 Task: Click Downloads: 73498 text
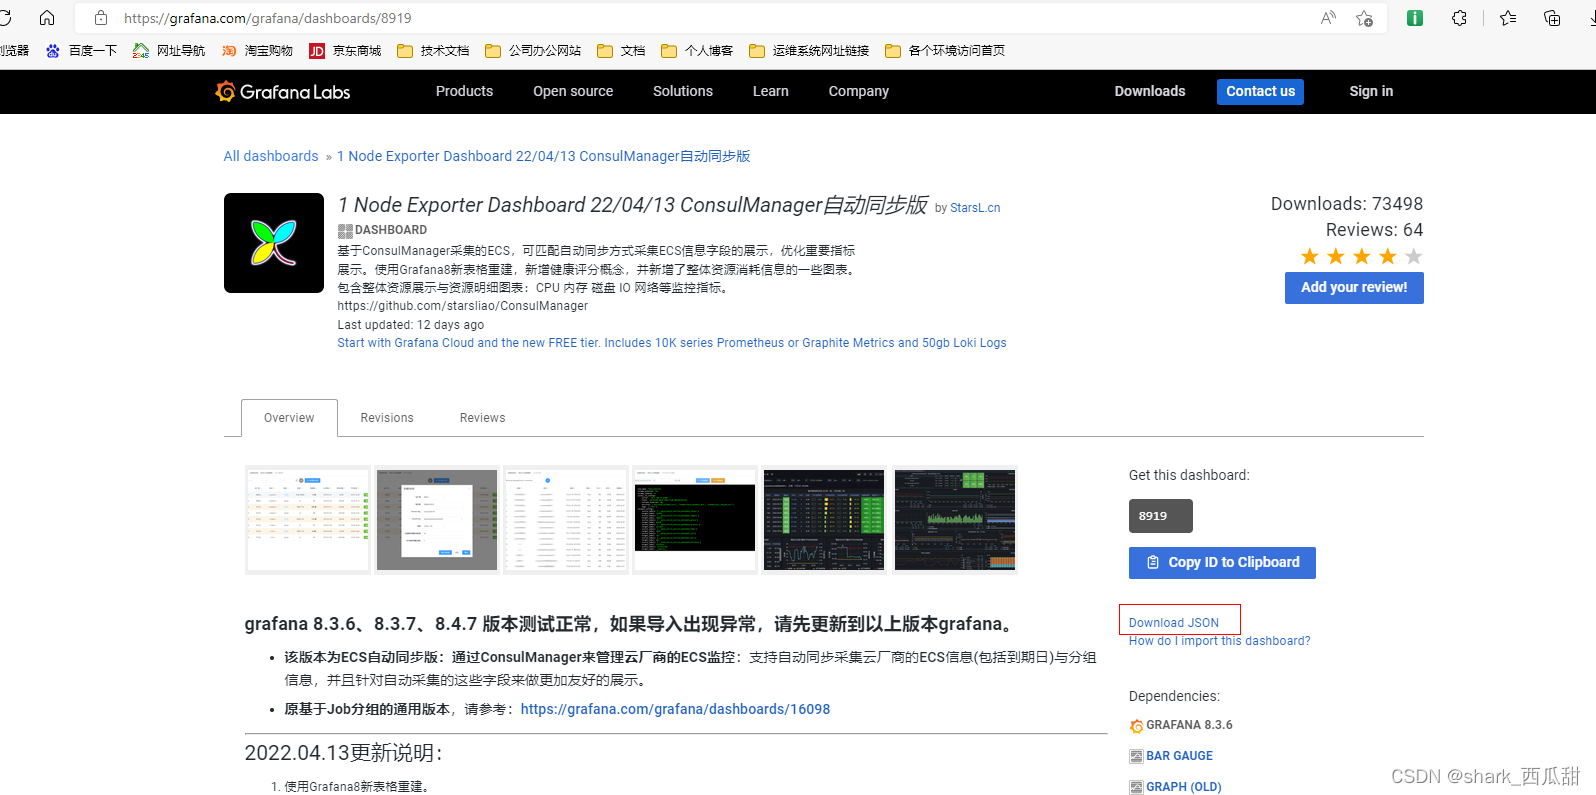point(1347,204)
